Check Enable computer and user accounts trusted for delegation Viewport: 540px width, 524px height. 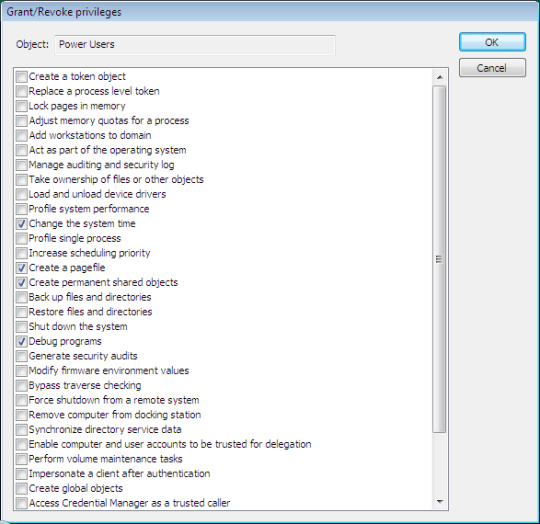pyautogui.click(x=21, y=444)
